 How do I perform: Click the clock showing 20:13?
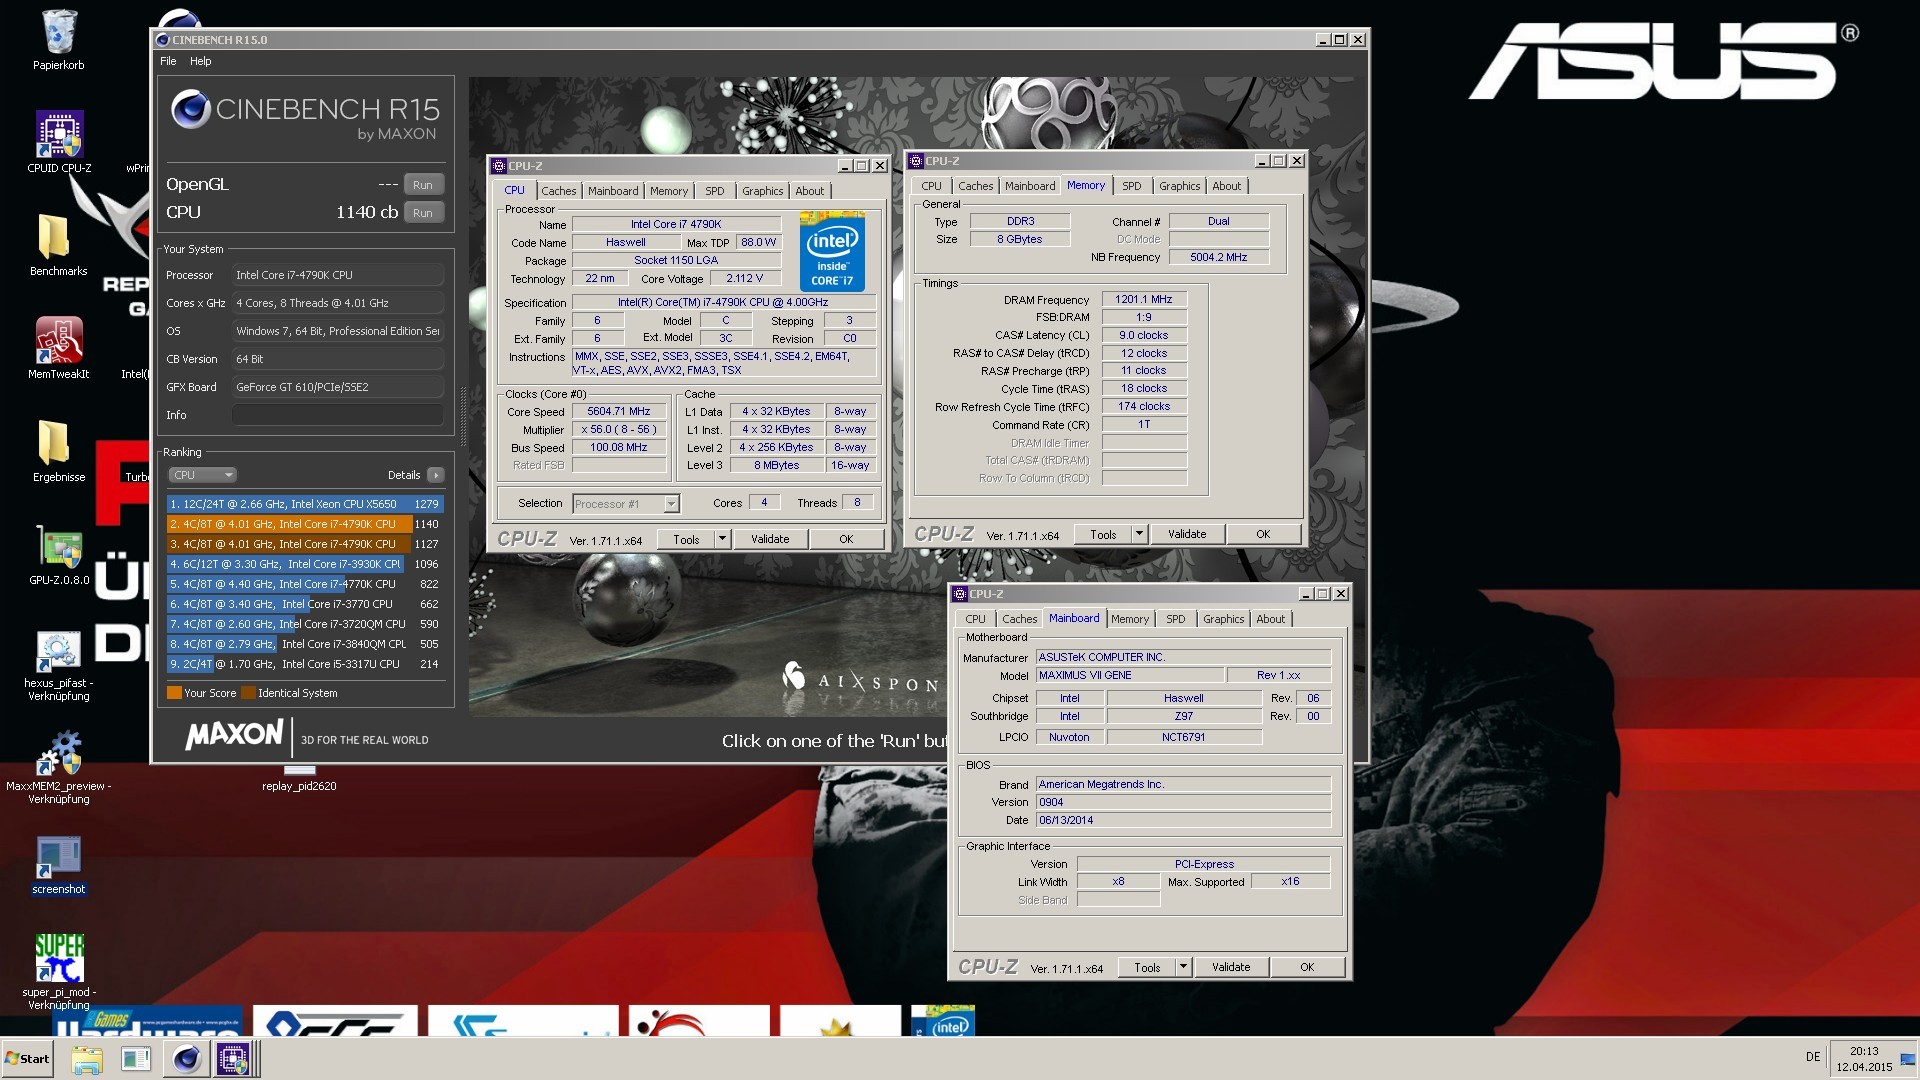tap(1863, 1051)
